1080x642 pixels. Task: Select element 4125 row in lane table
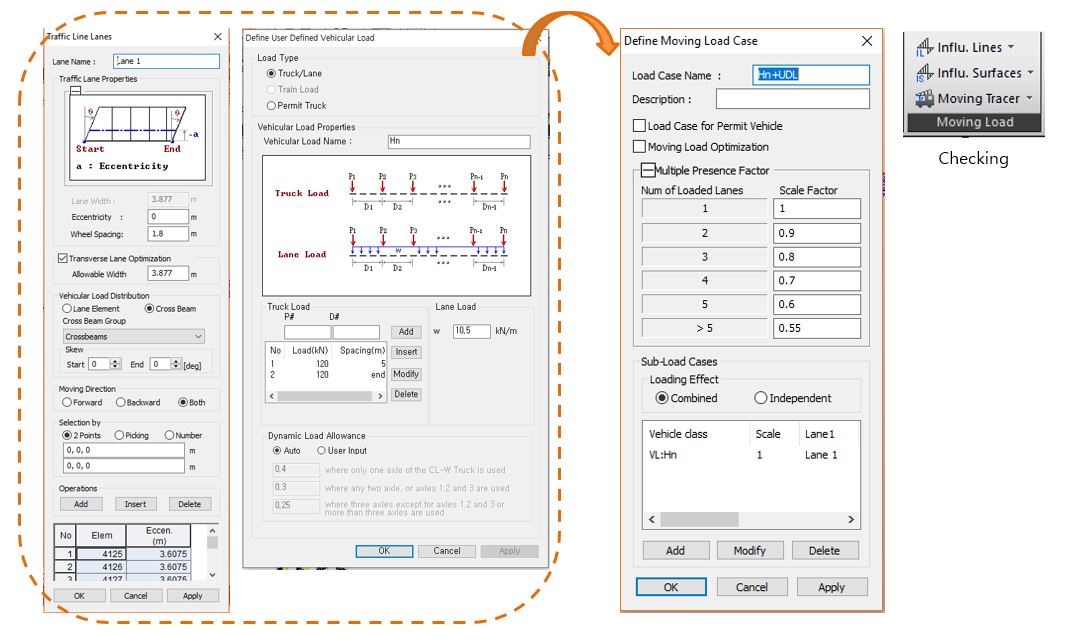[x=123, y=554]
